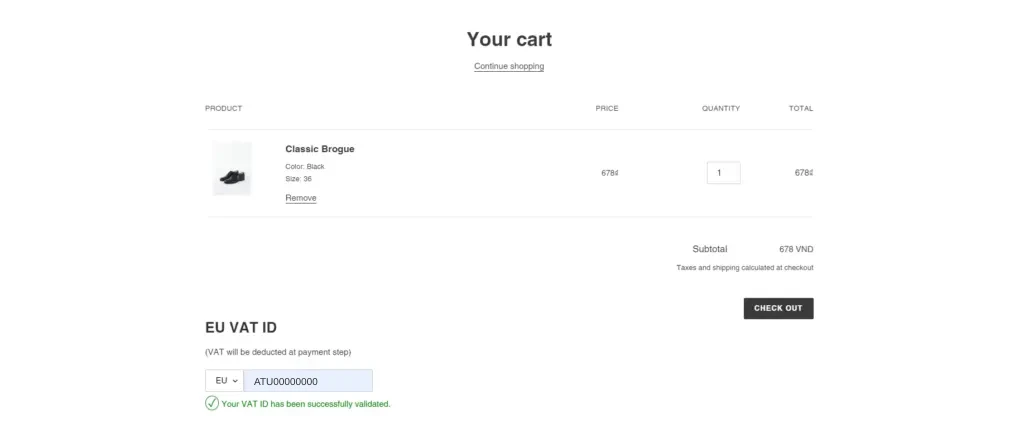This screenshot has width=1024, height=432.
Task: Select the 'Your cart' heading
Action: (509, 39)
